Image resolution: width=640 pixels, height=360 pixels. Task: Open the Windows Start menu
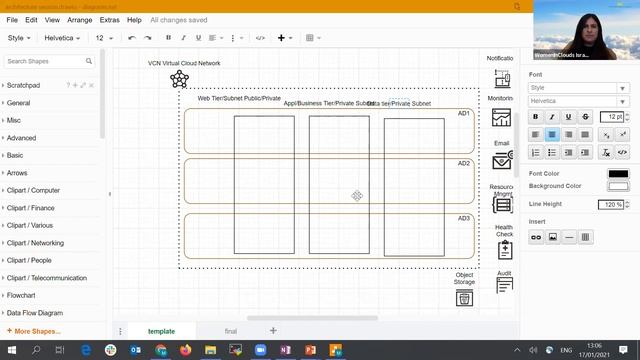[x=11, y=350]
